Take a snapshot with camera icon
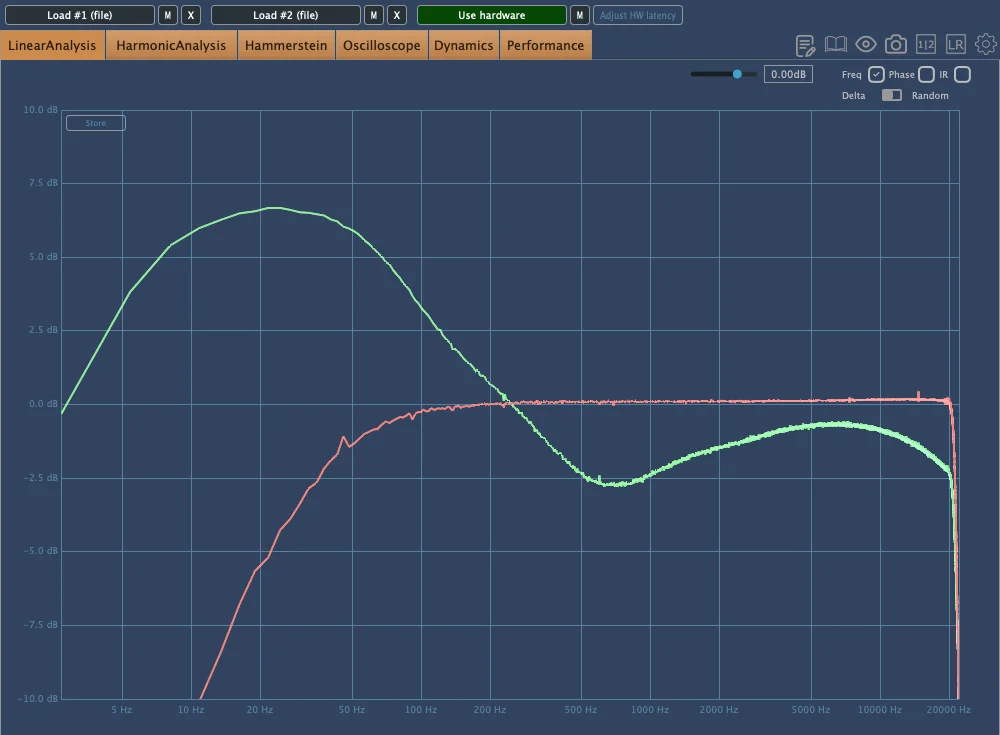1000x735 pixels. click(896, 45)
